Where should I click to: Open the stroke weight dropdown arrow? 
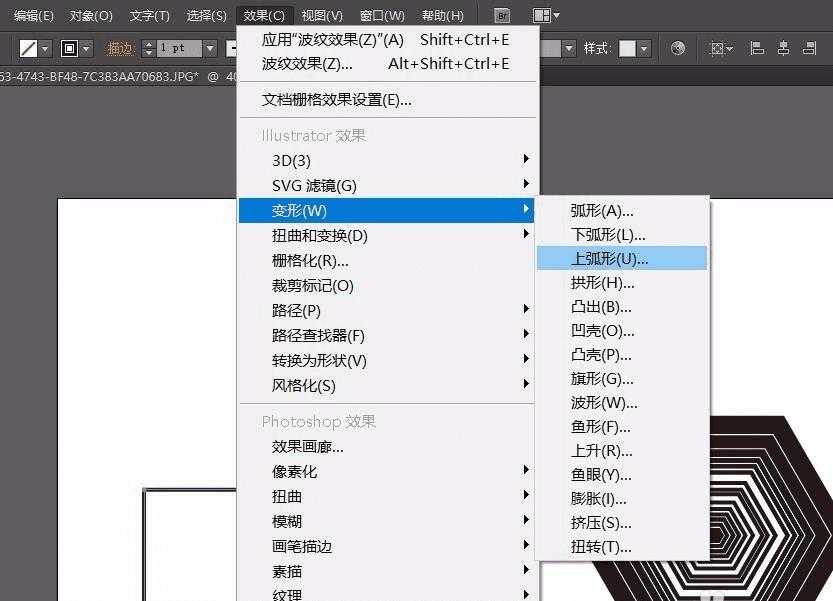208,47
